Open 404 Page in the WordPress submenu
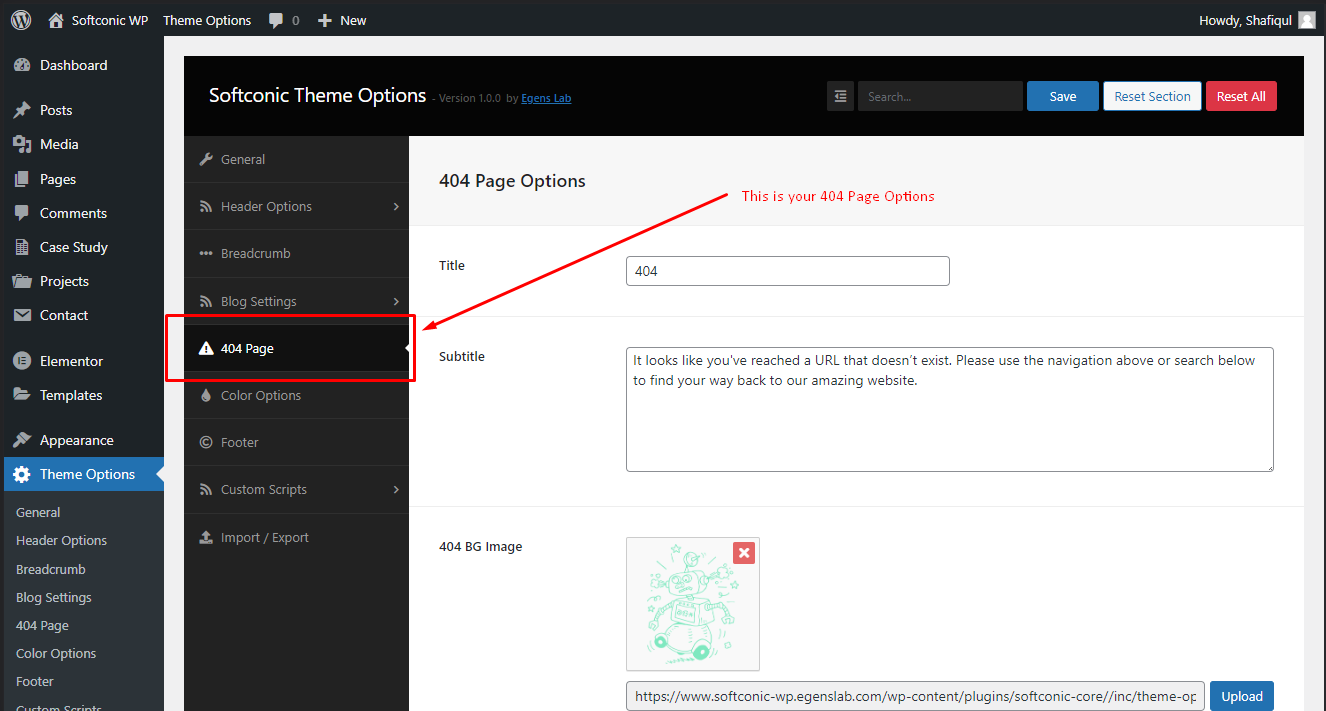This screenshot has height=711, width=1326. point(42,625)
